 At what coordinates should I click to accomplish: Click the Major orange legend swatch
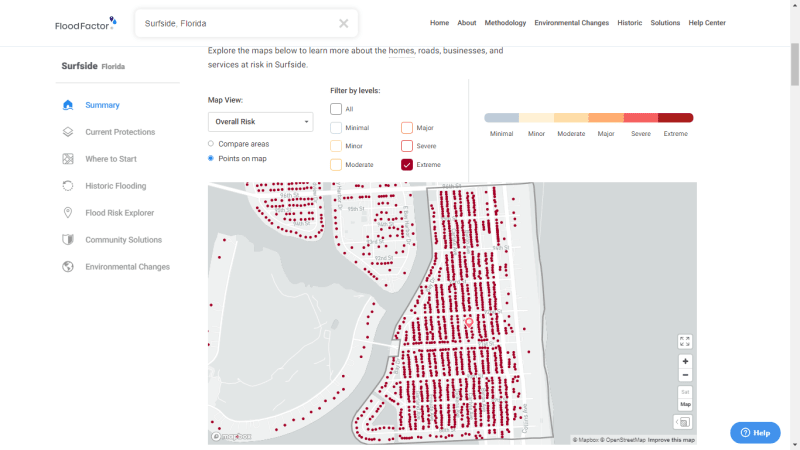tap(606, 118)
